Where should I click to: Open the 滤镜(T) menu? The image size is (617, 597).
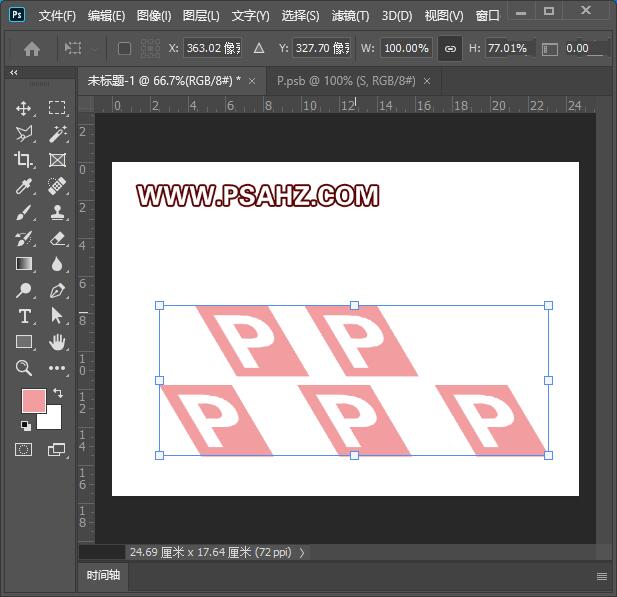(x=351, y=16)
